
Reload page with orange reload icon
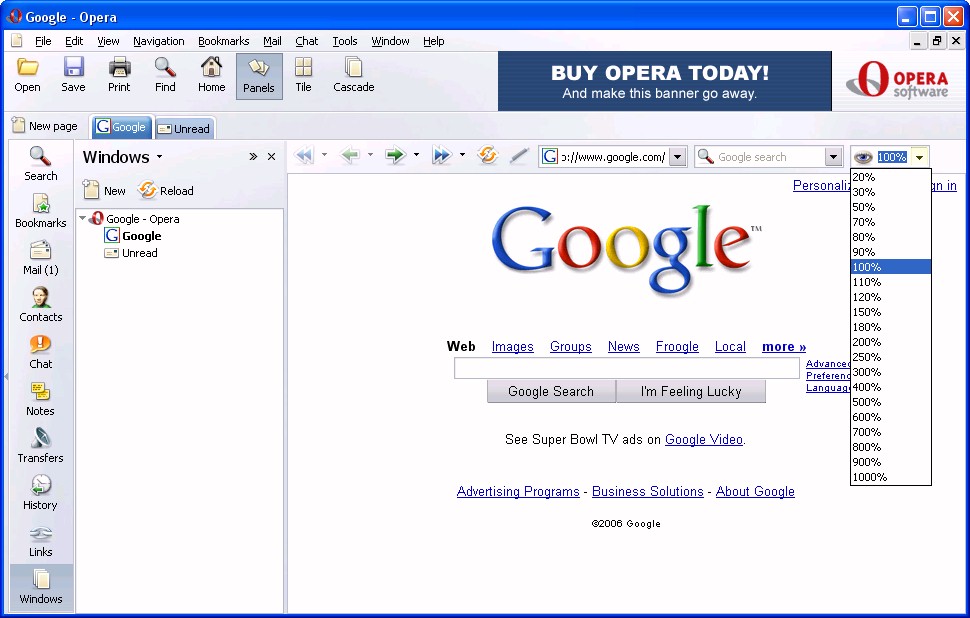coord(487,155)
